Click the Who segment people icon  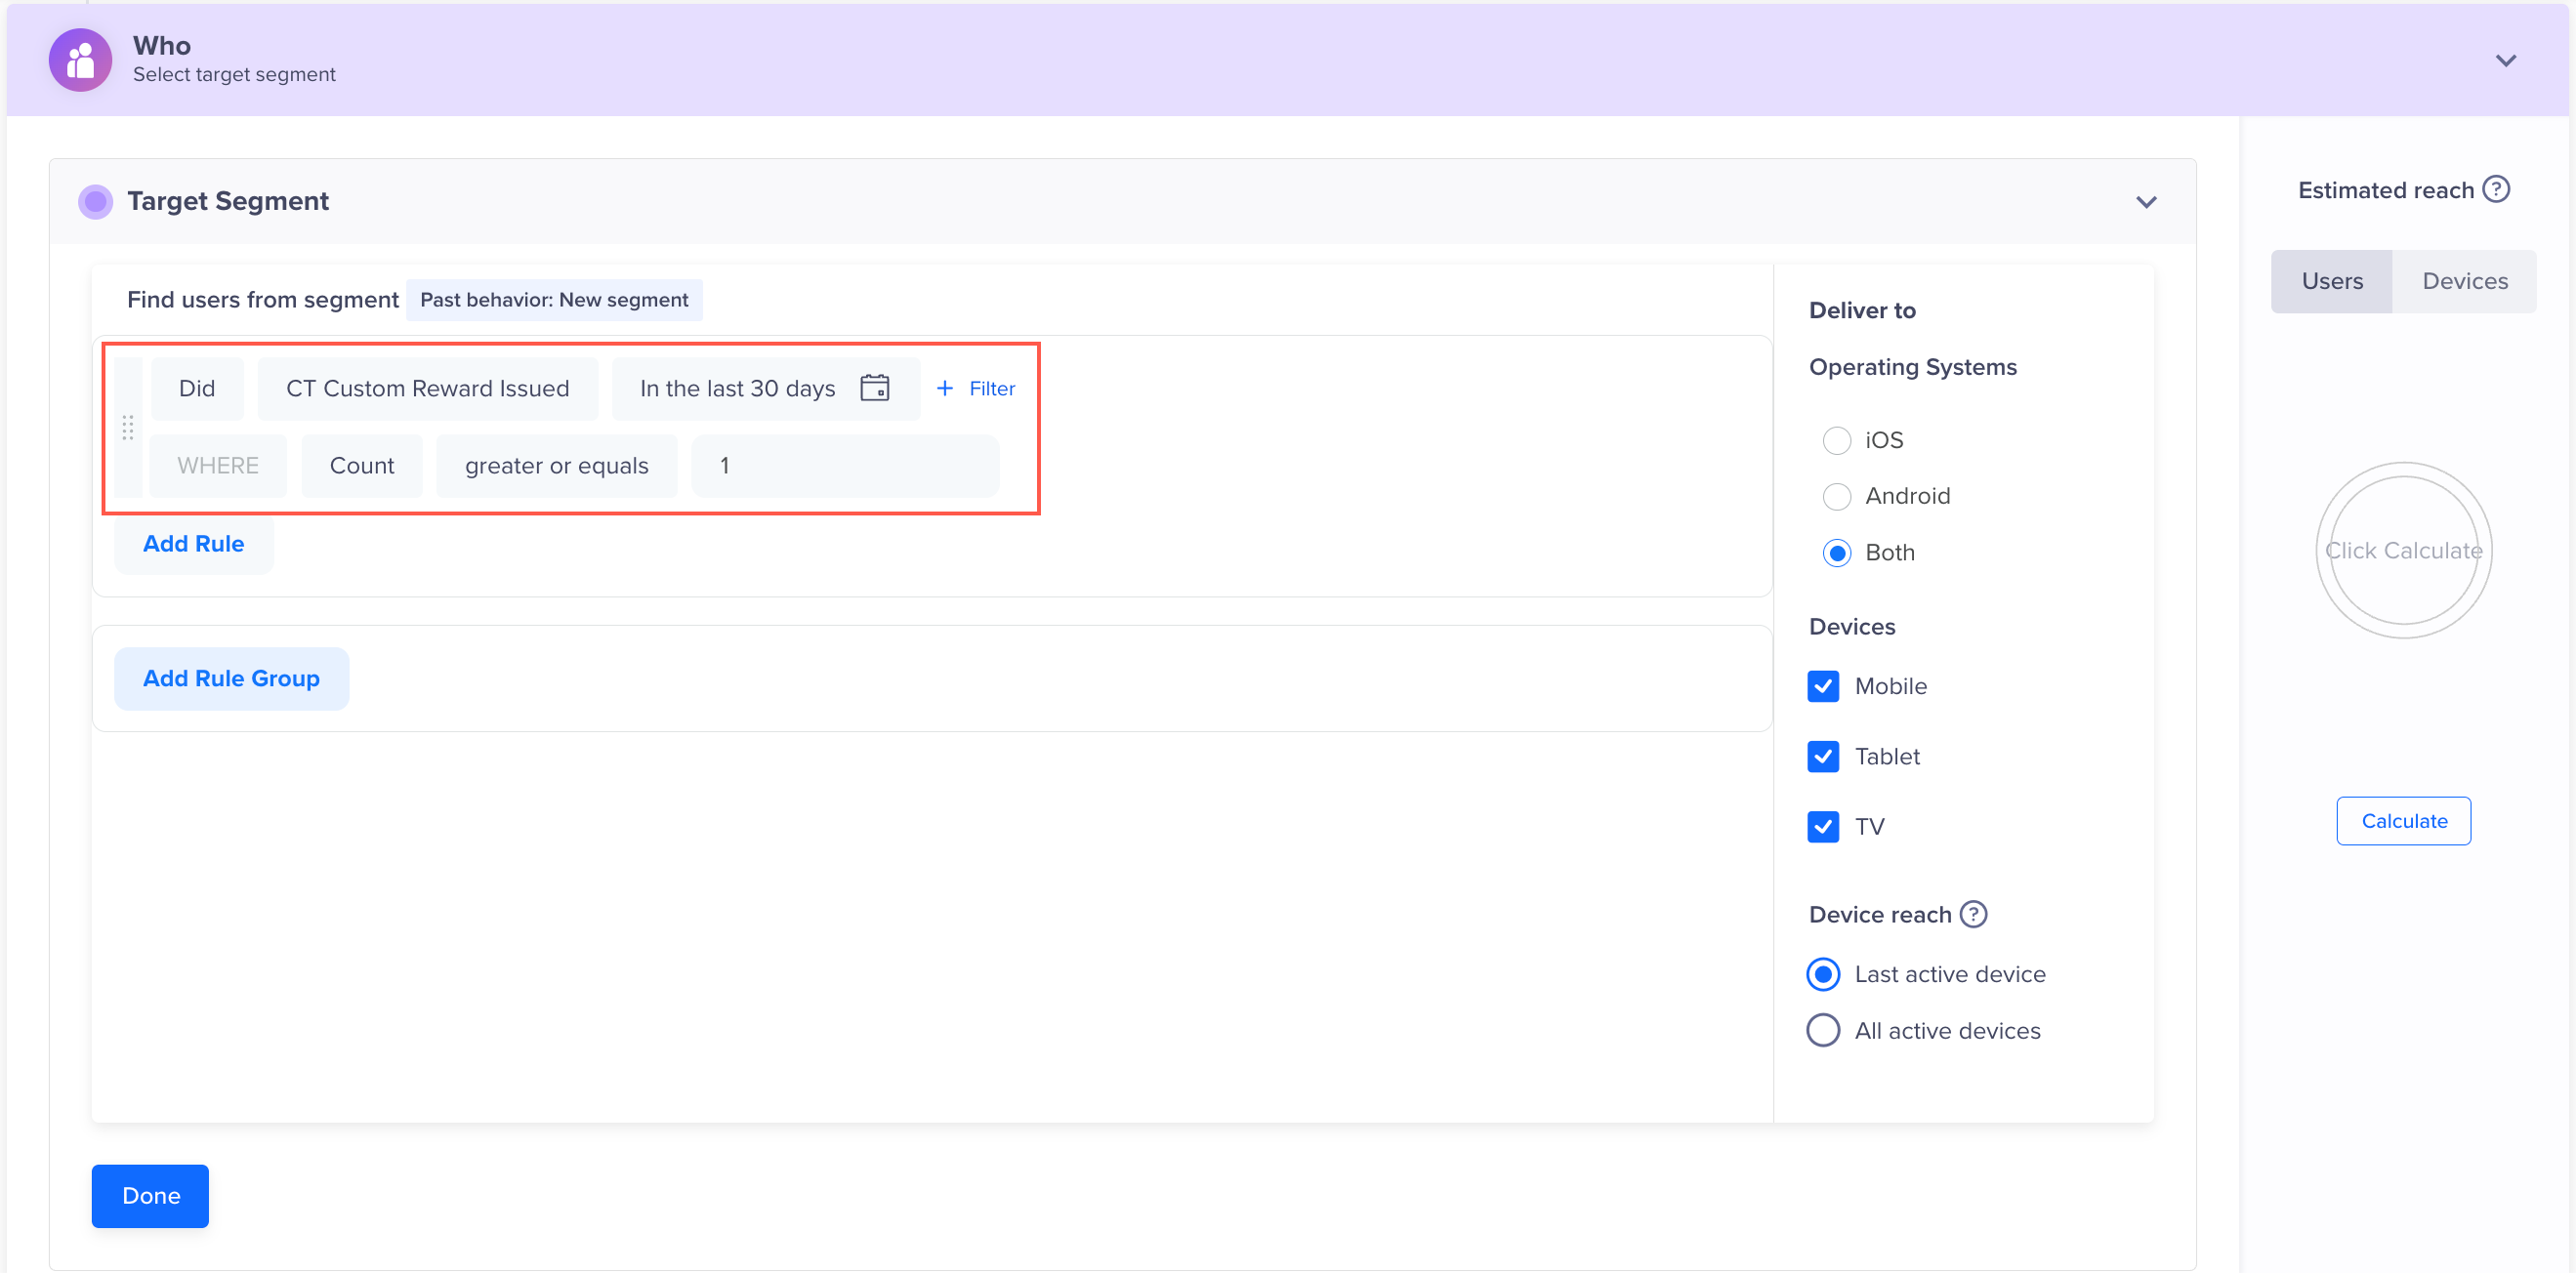[x=80, y=60]
